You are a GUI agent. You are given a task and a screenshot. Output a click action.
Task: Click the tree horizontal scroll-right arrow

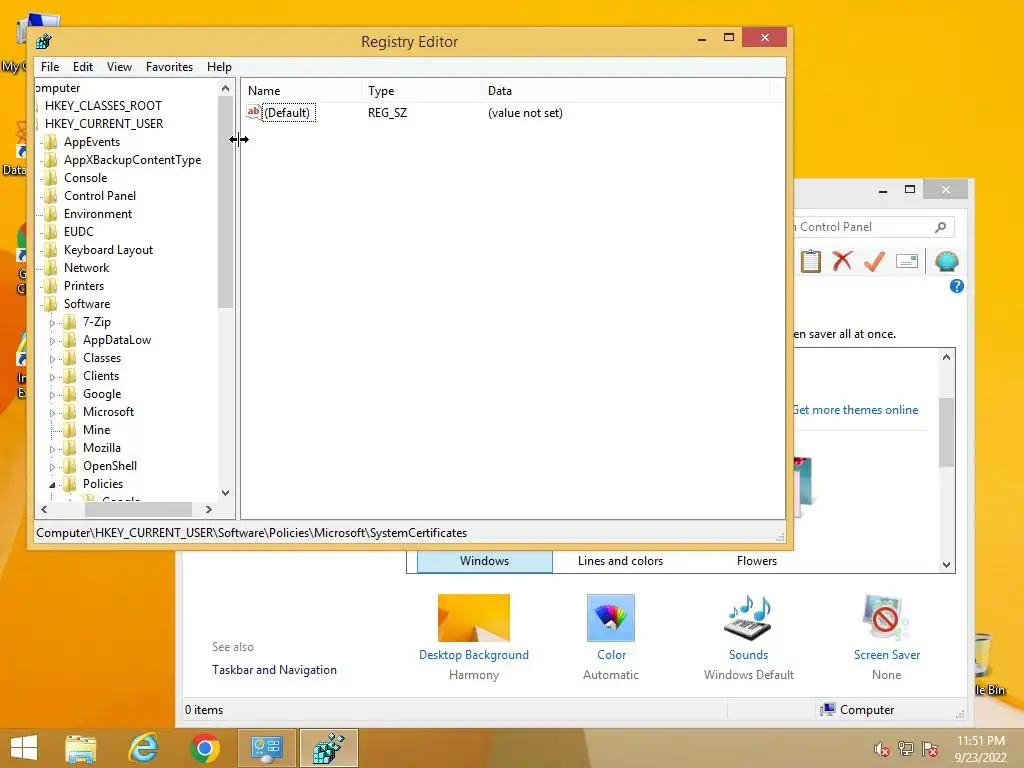point(209,509)
